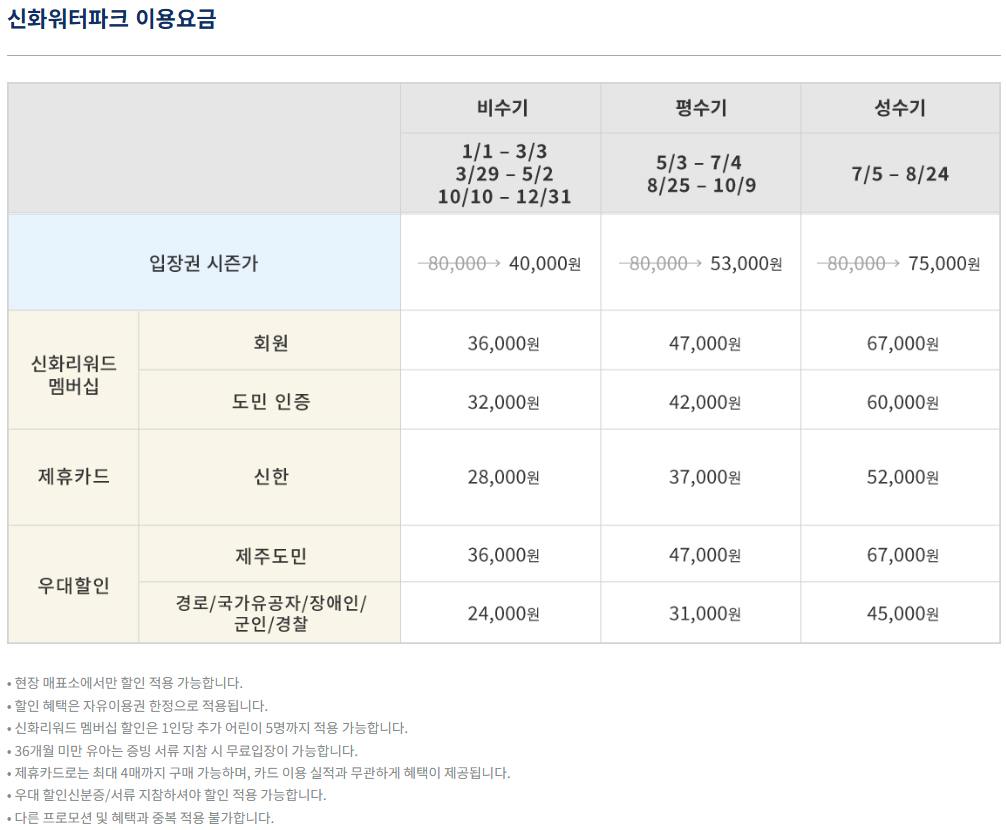This screenshot has width=1006, height=830.
Task: Click the note about 제휴카드 최대 4매
Action: 259,773
